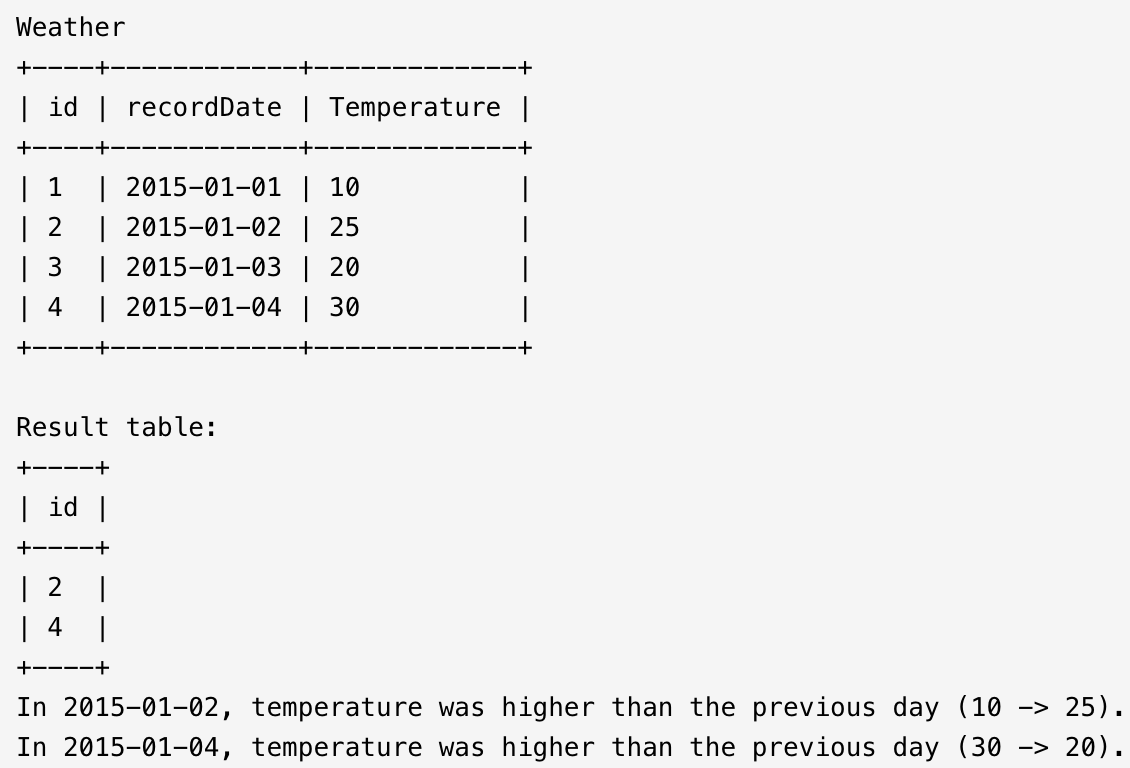Screen dimensions: 1130x768
Task: Click "(10 -> 25)" in the explanation
Action: (1034, 708)
